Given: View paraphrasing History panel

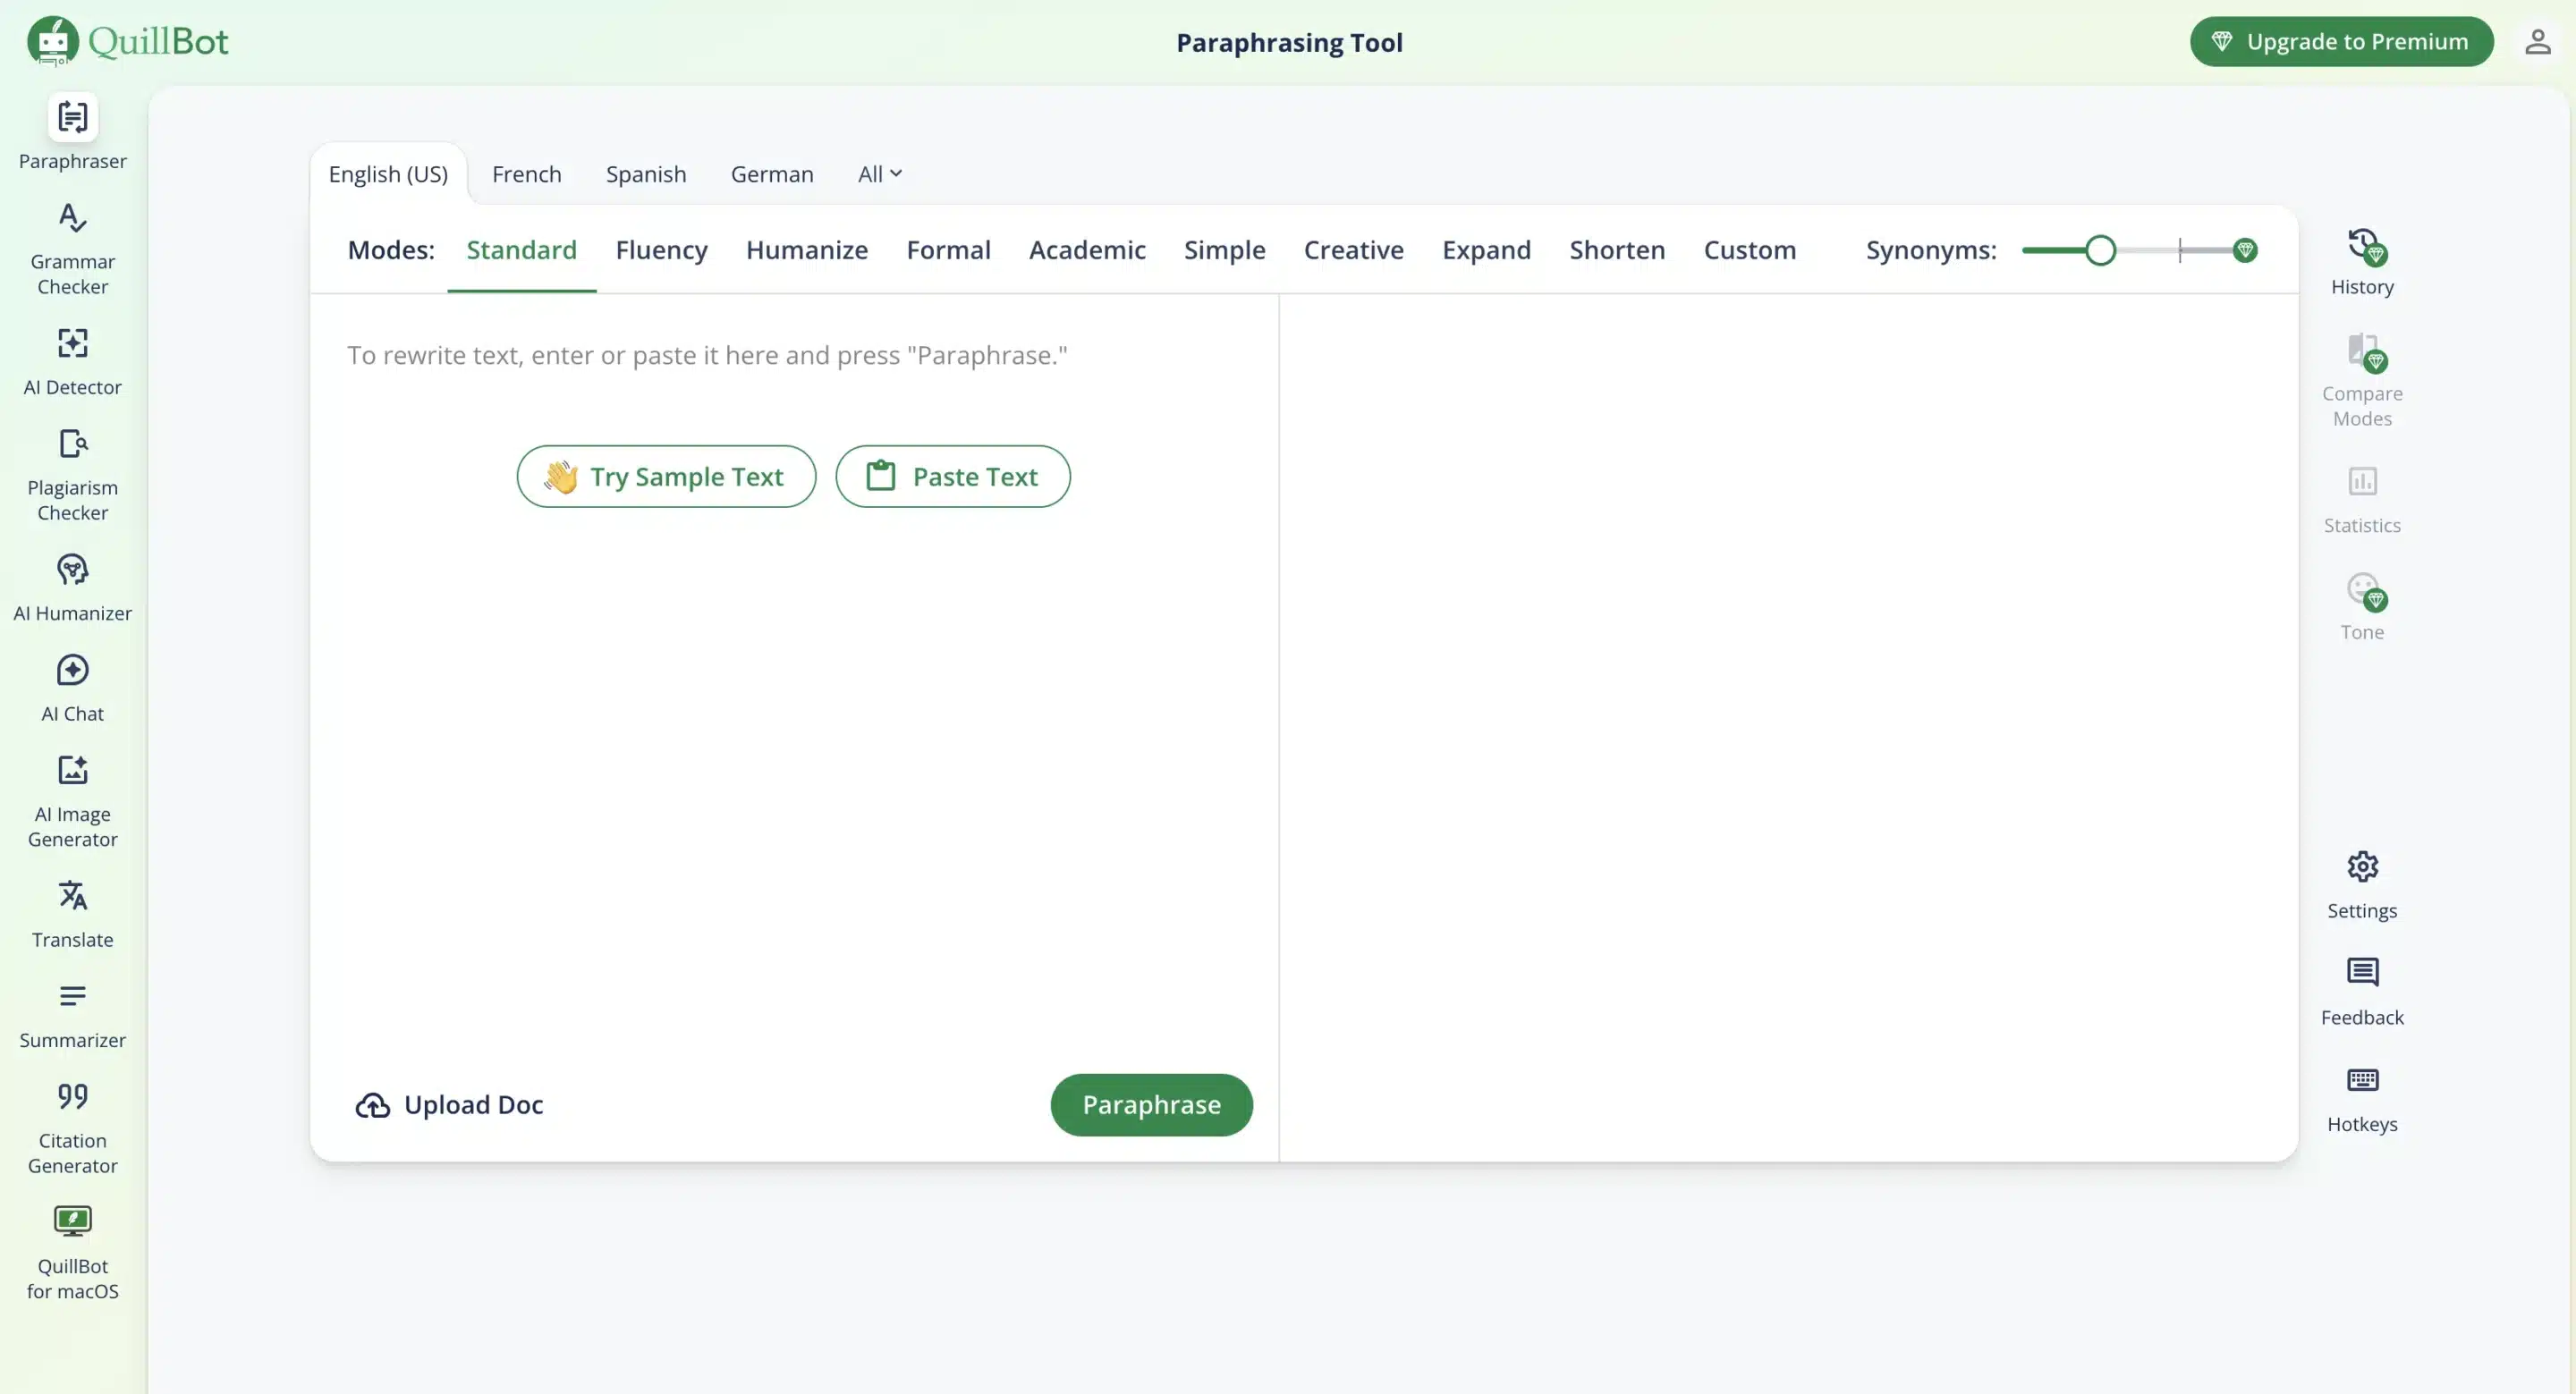Looking at the screenshot, I should coord(2362,262).
